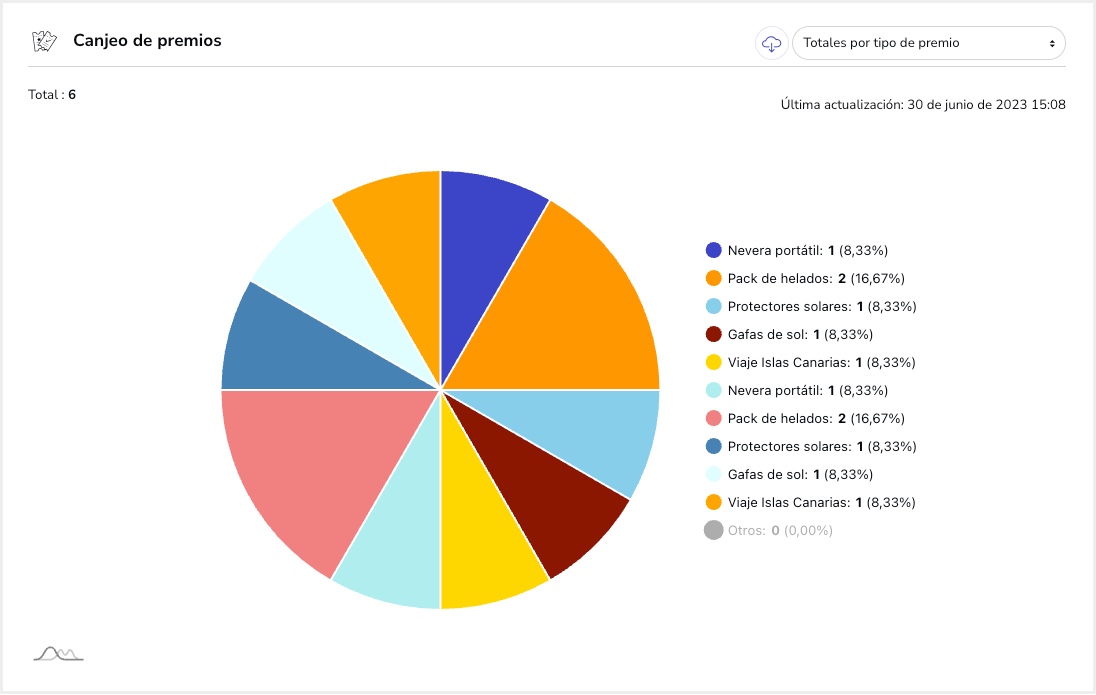Viewport: 1096px width, 695px height.
Task: Click the "Última actualización" timestamp text
Action: (x=923, y=105)
